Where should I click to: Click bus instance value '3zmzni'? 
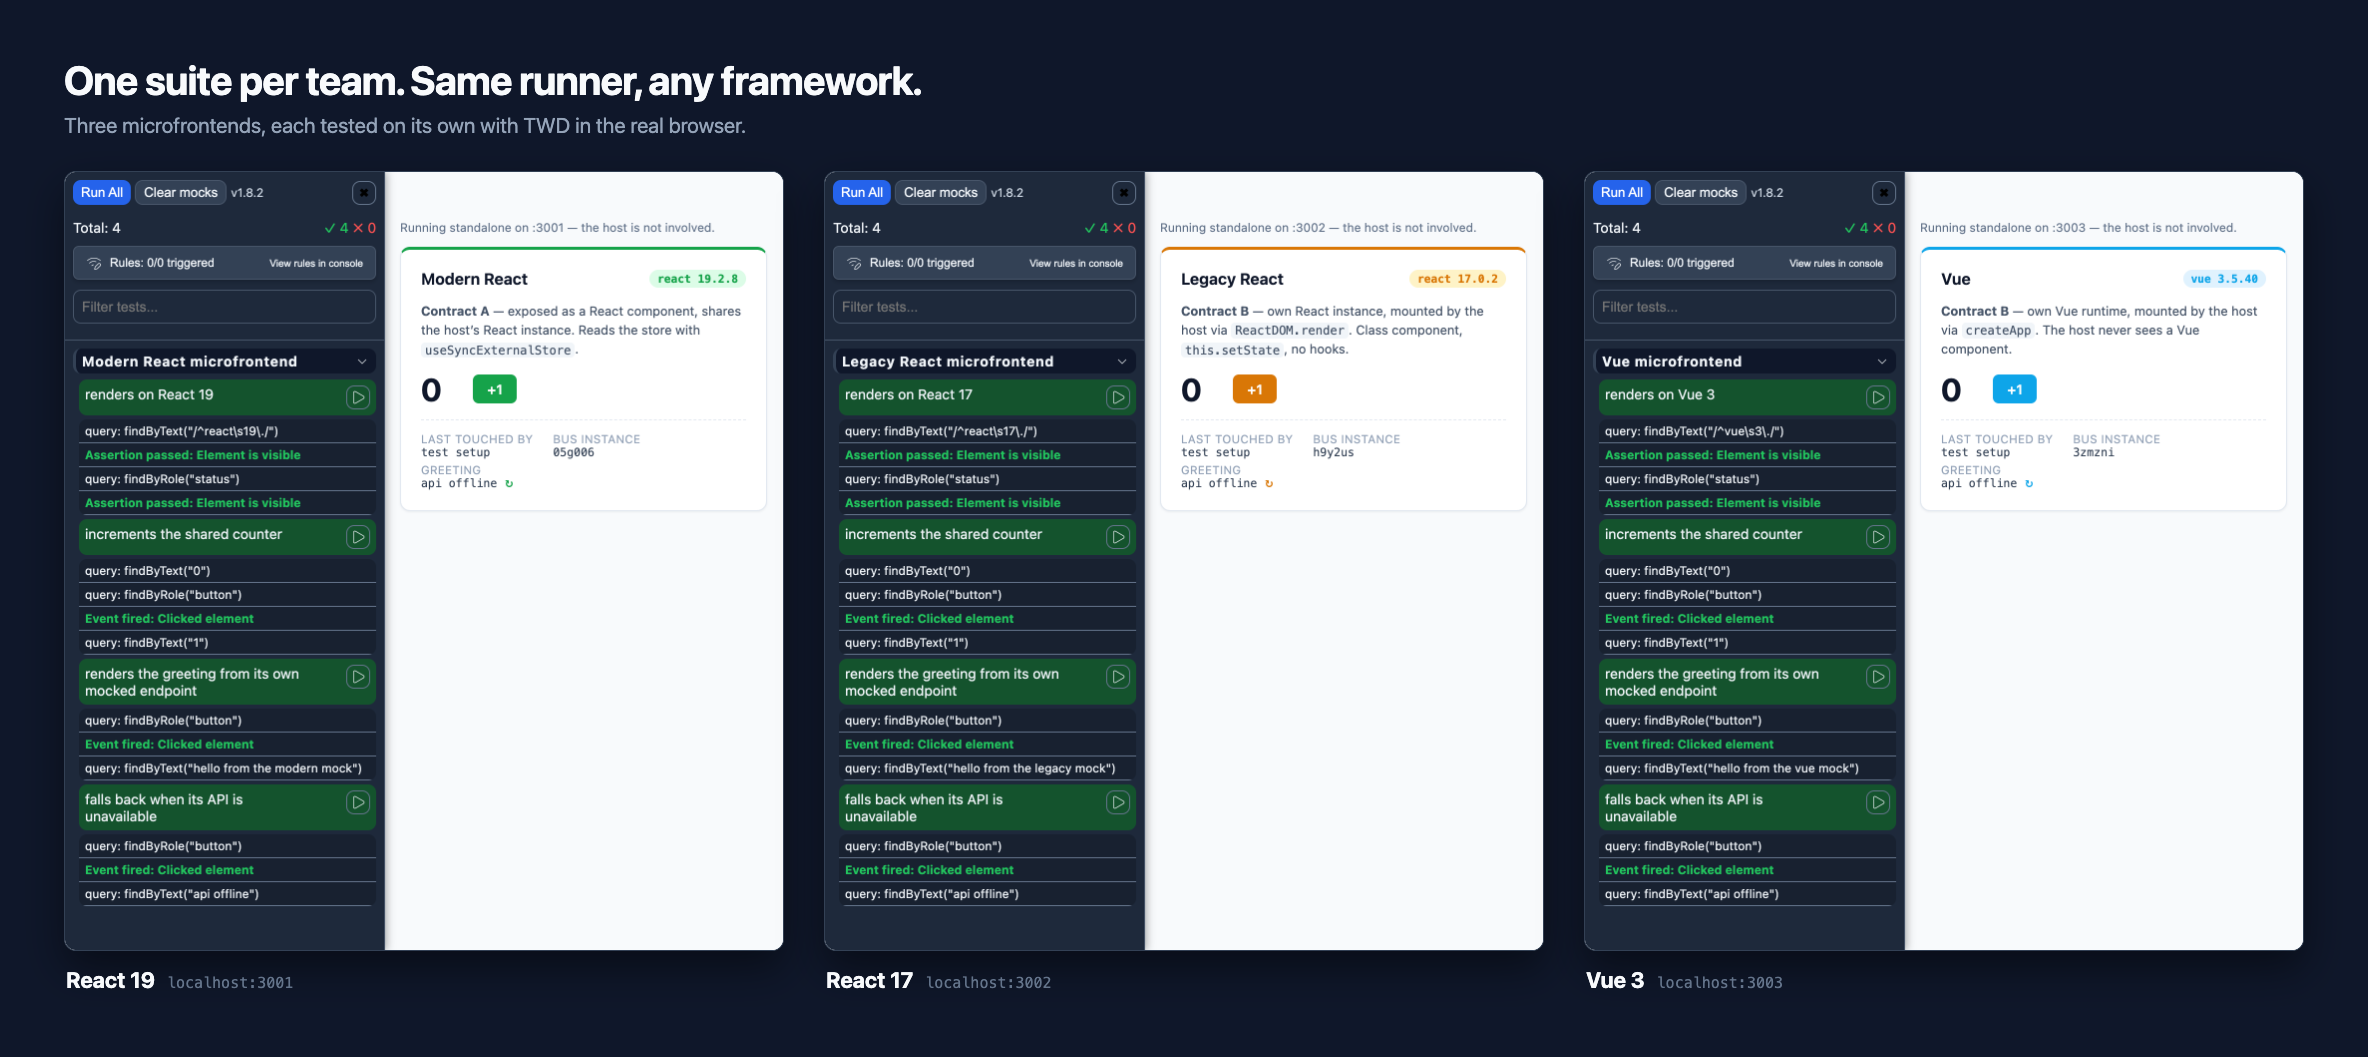(x=2094, y=453)
